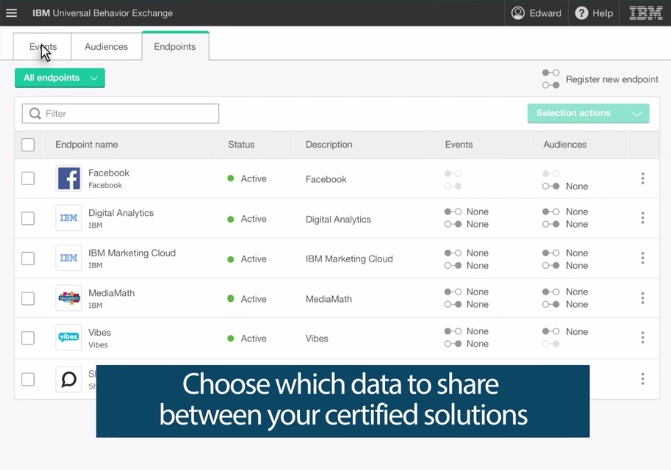Click the register endpoint toggle icon
This screenshot has height=470, width=671.
tap(551, 79)
